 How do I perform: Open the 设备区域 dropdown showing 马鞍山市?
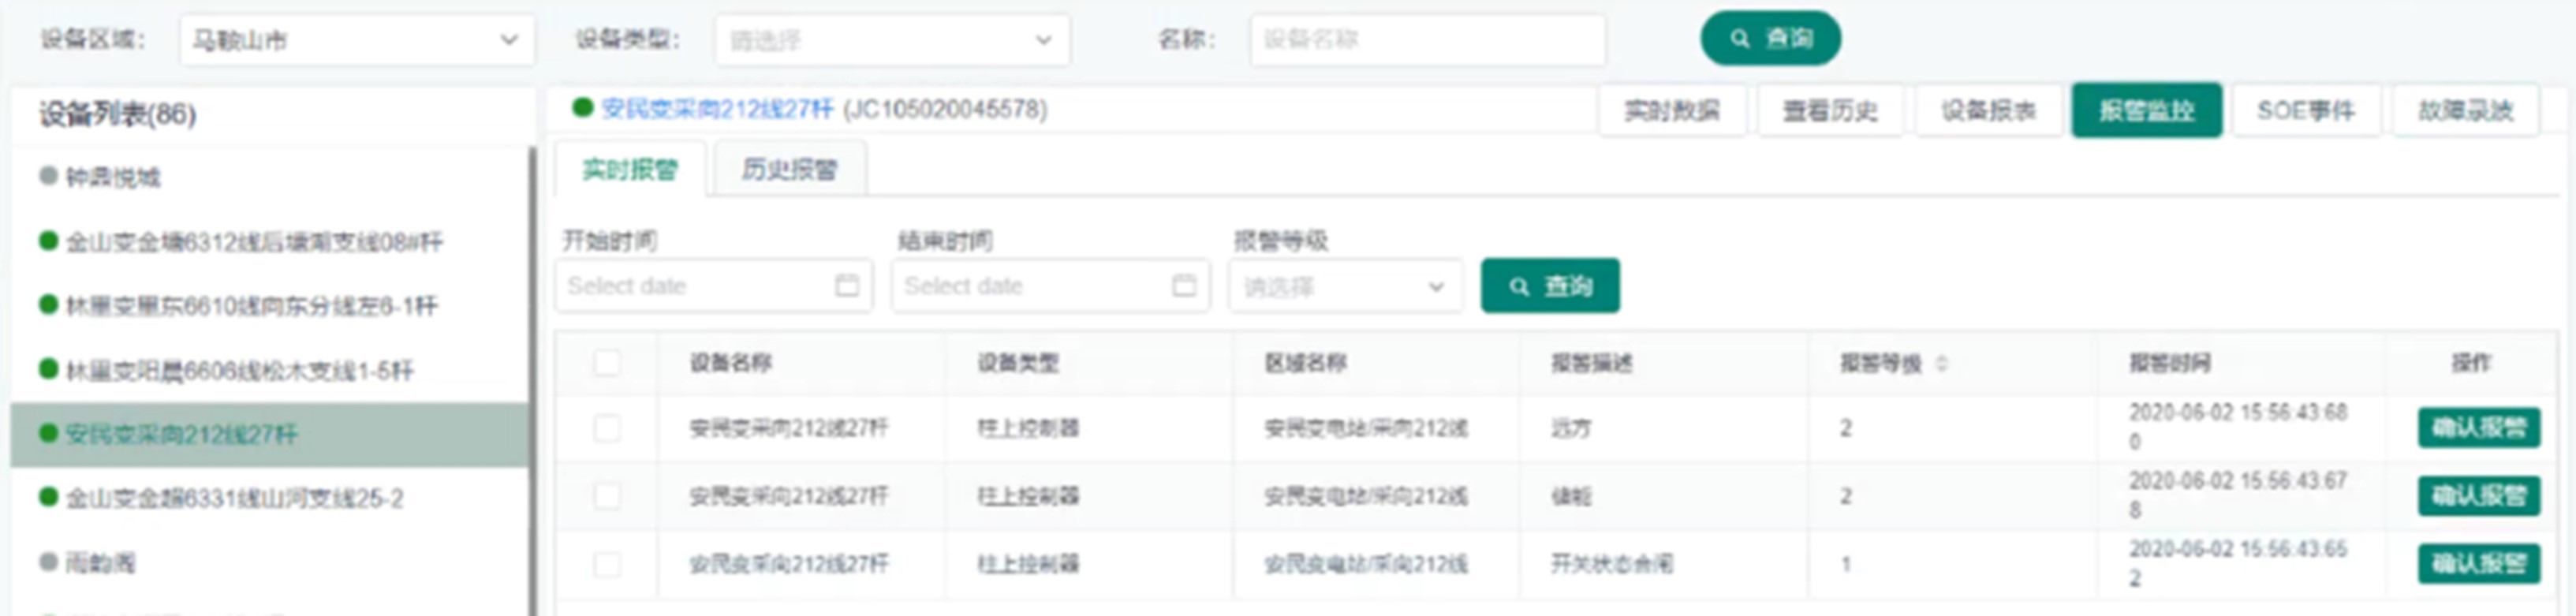[356, 40]
